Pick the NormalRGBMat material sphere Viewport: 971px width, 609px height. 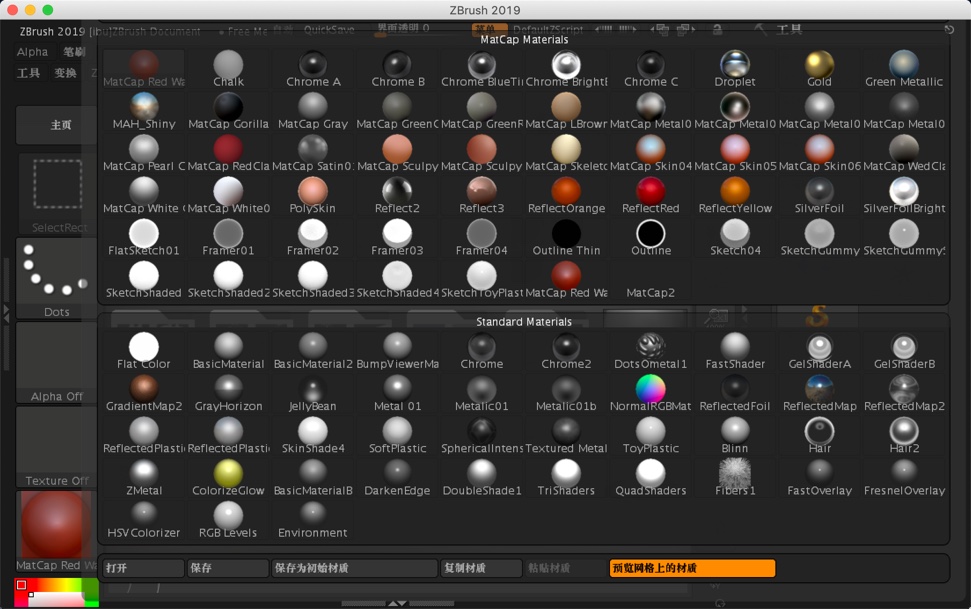650,390
